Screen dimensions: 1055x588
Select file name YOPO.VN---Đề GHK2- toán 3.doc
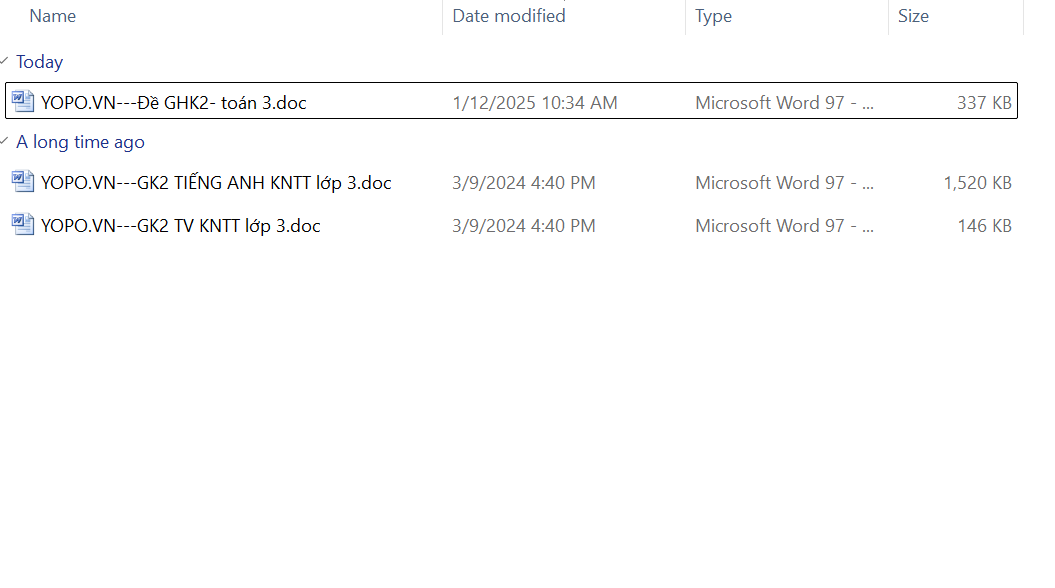point(174,102)
